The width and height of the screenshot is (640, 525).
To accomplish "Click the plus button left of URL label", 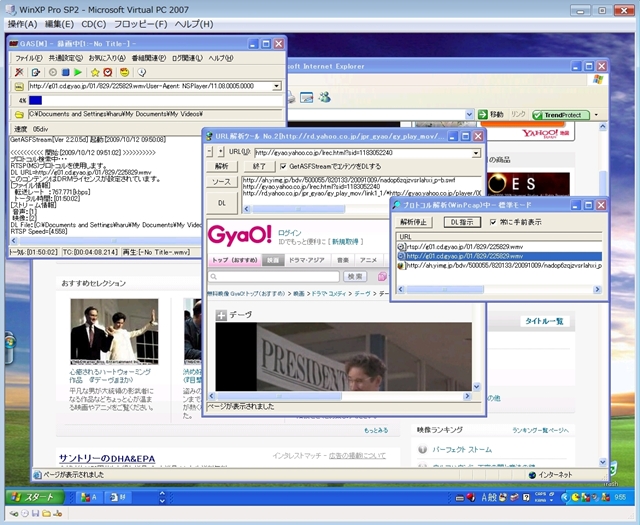I will pos(221,152).
